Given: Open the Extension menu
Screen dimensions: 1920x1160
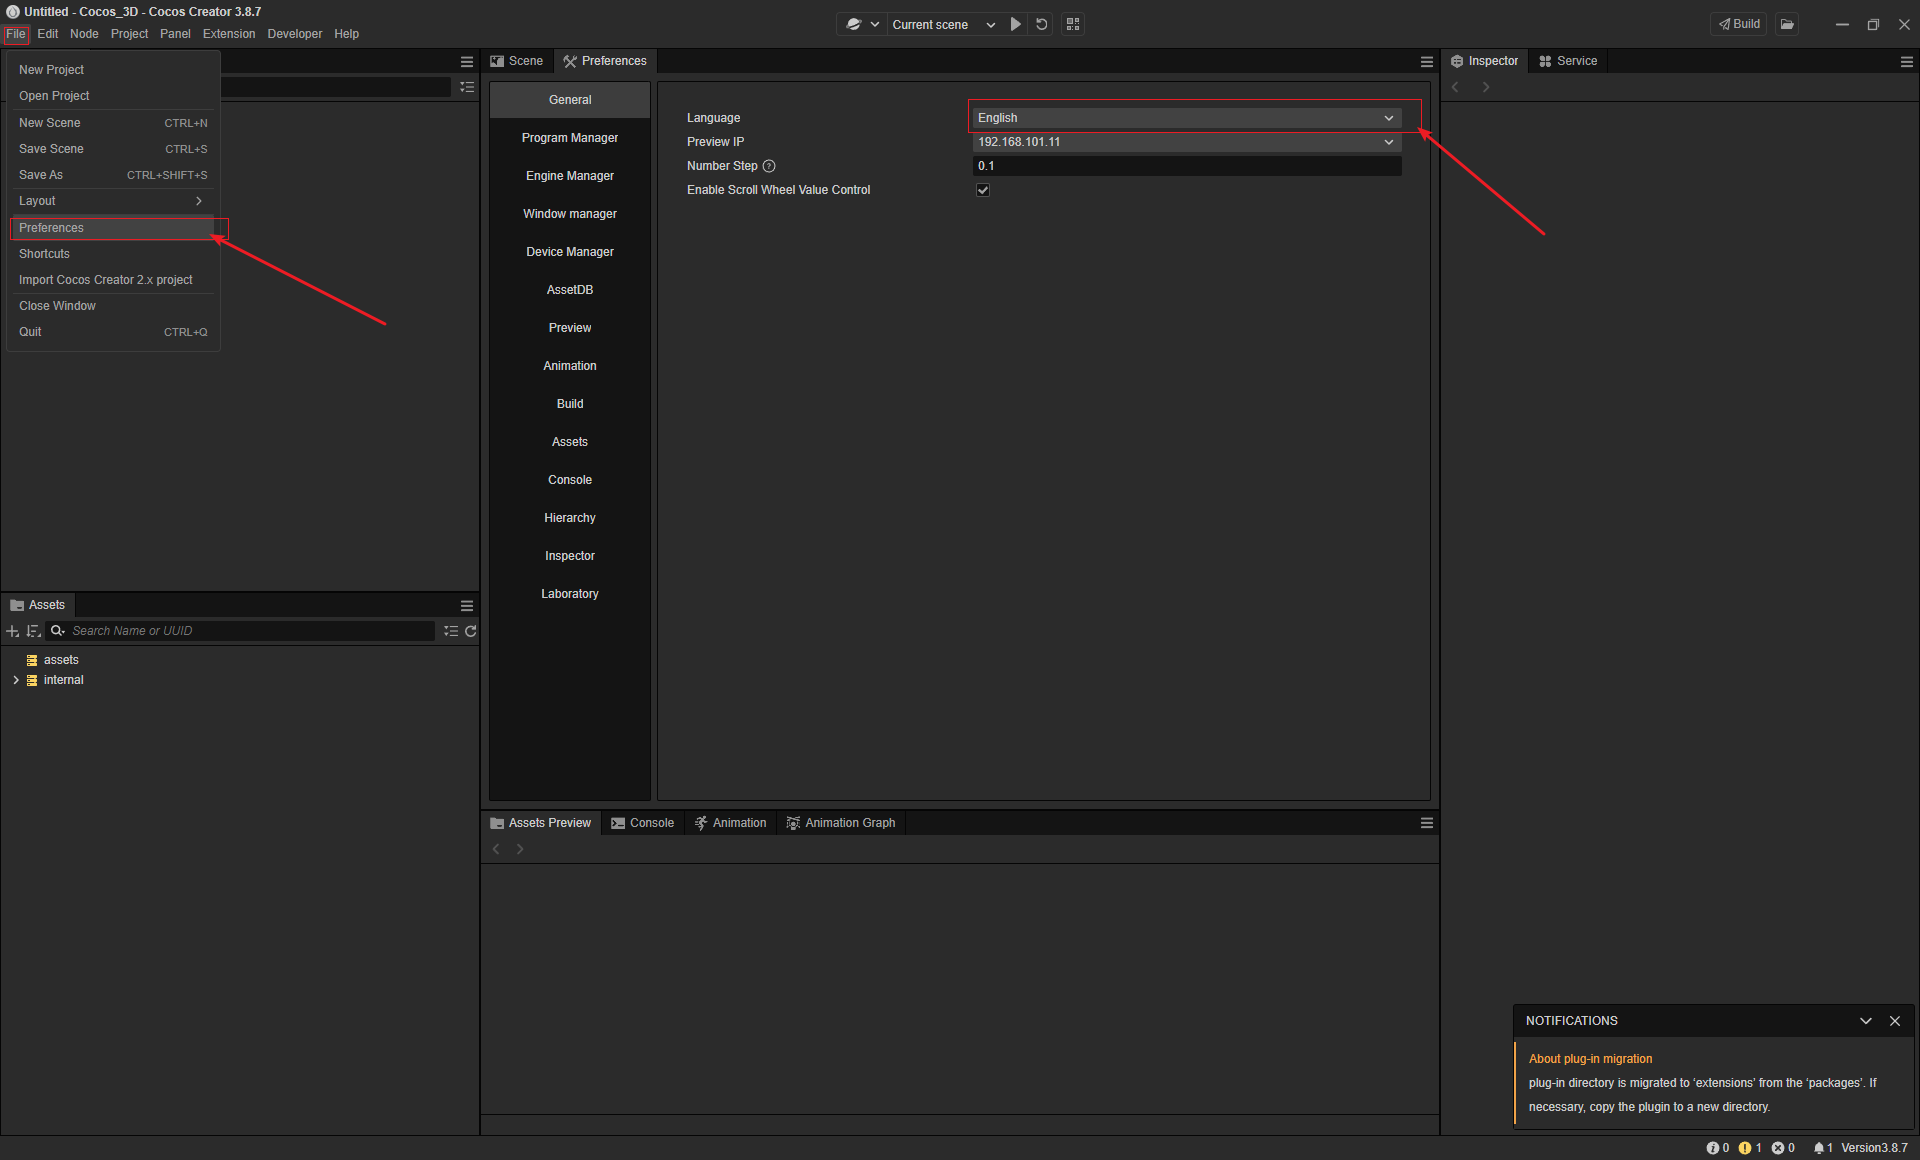Looking at the screenshot, I should point(229,34).
